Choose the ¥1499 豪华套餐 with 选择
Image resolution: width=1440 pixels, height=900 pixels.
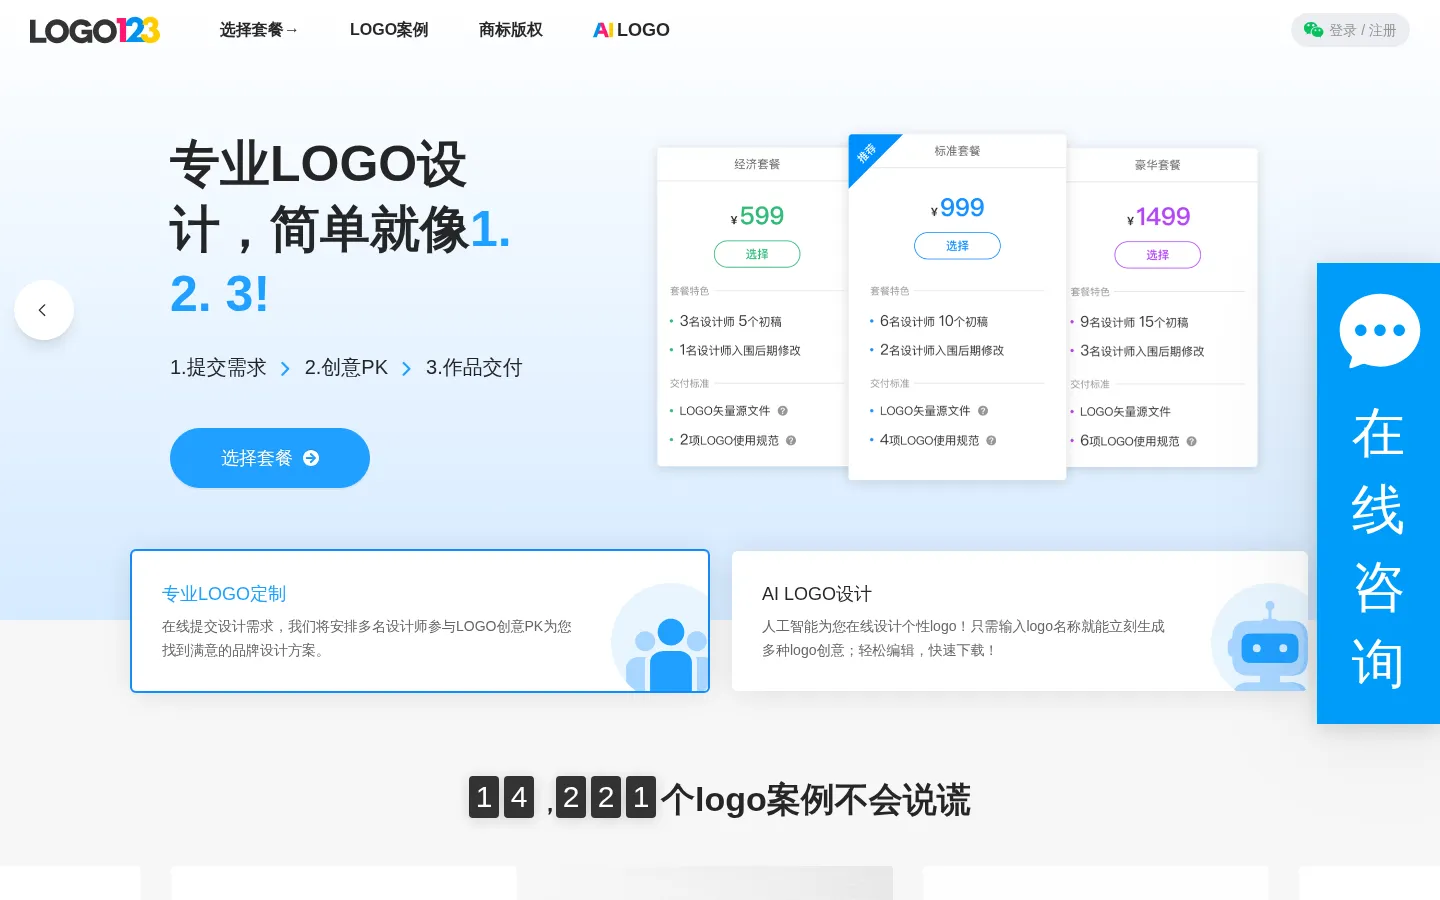click(1157, 255)
